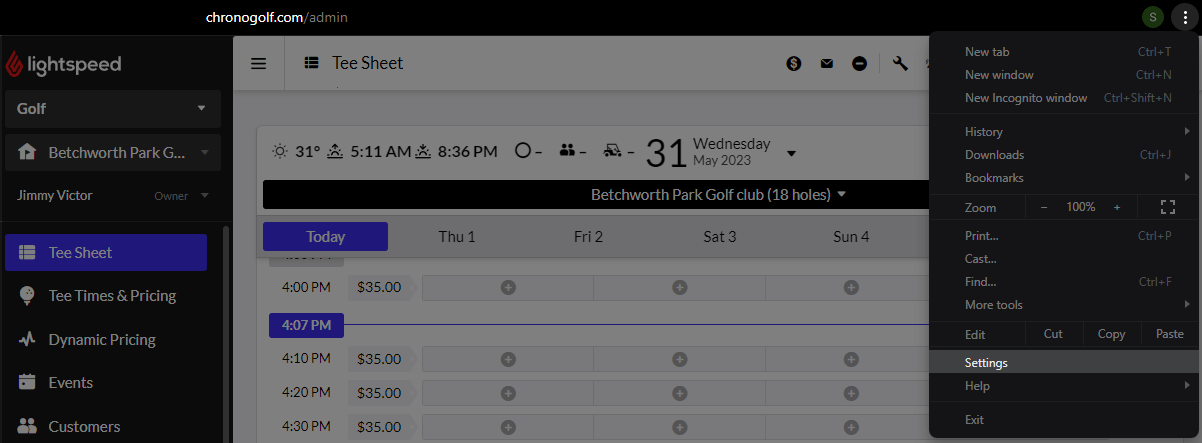Screen dimensions: 1202x443
Task: Open the envelope mail icon
Action: point(827,63)
